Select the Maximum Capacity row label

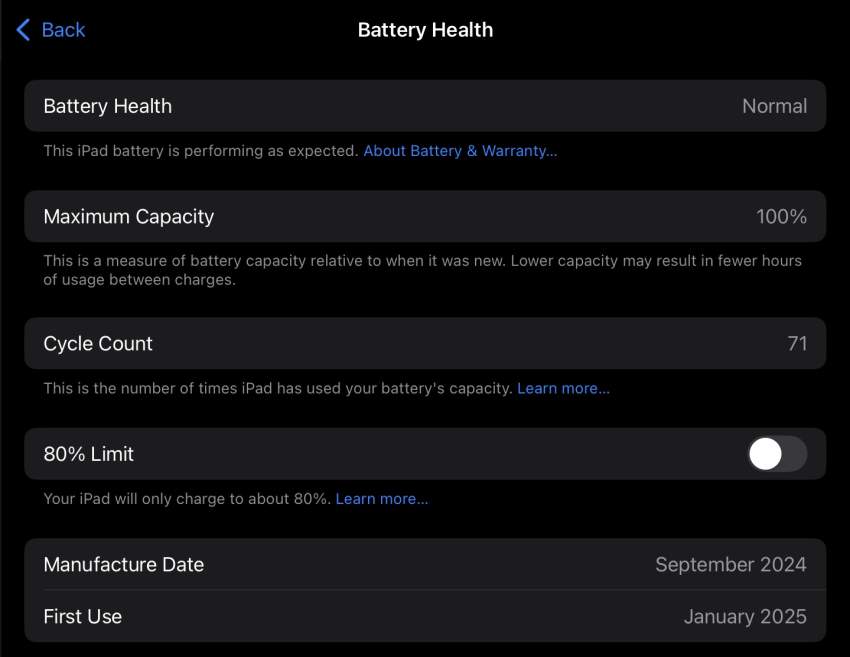[x=129, y=216]
